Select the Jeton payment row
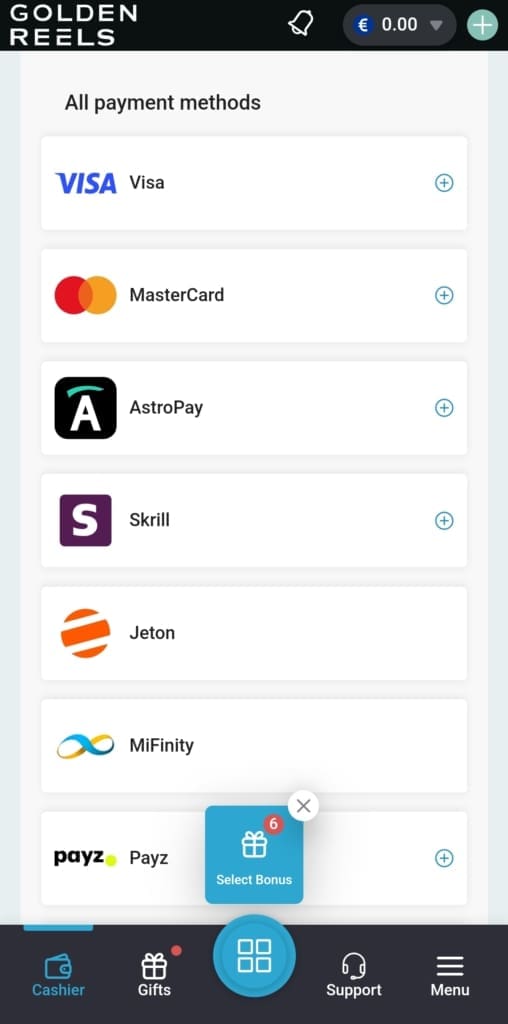The width and height of the screenshot is (508, 1024). (x=254, y=633)
